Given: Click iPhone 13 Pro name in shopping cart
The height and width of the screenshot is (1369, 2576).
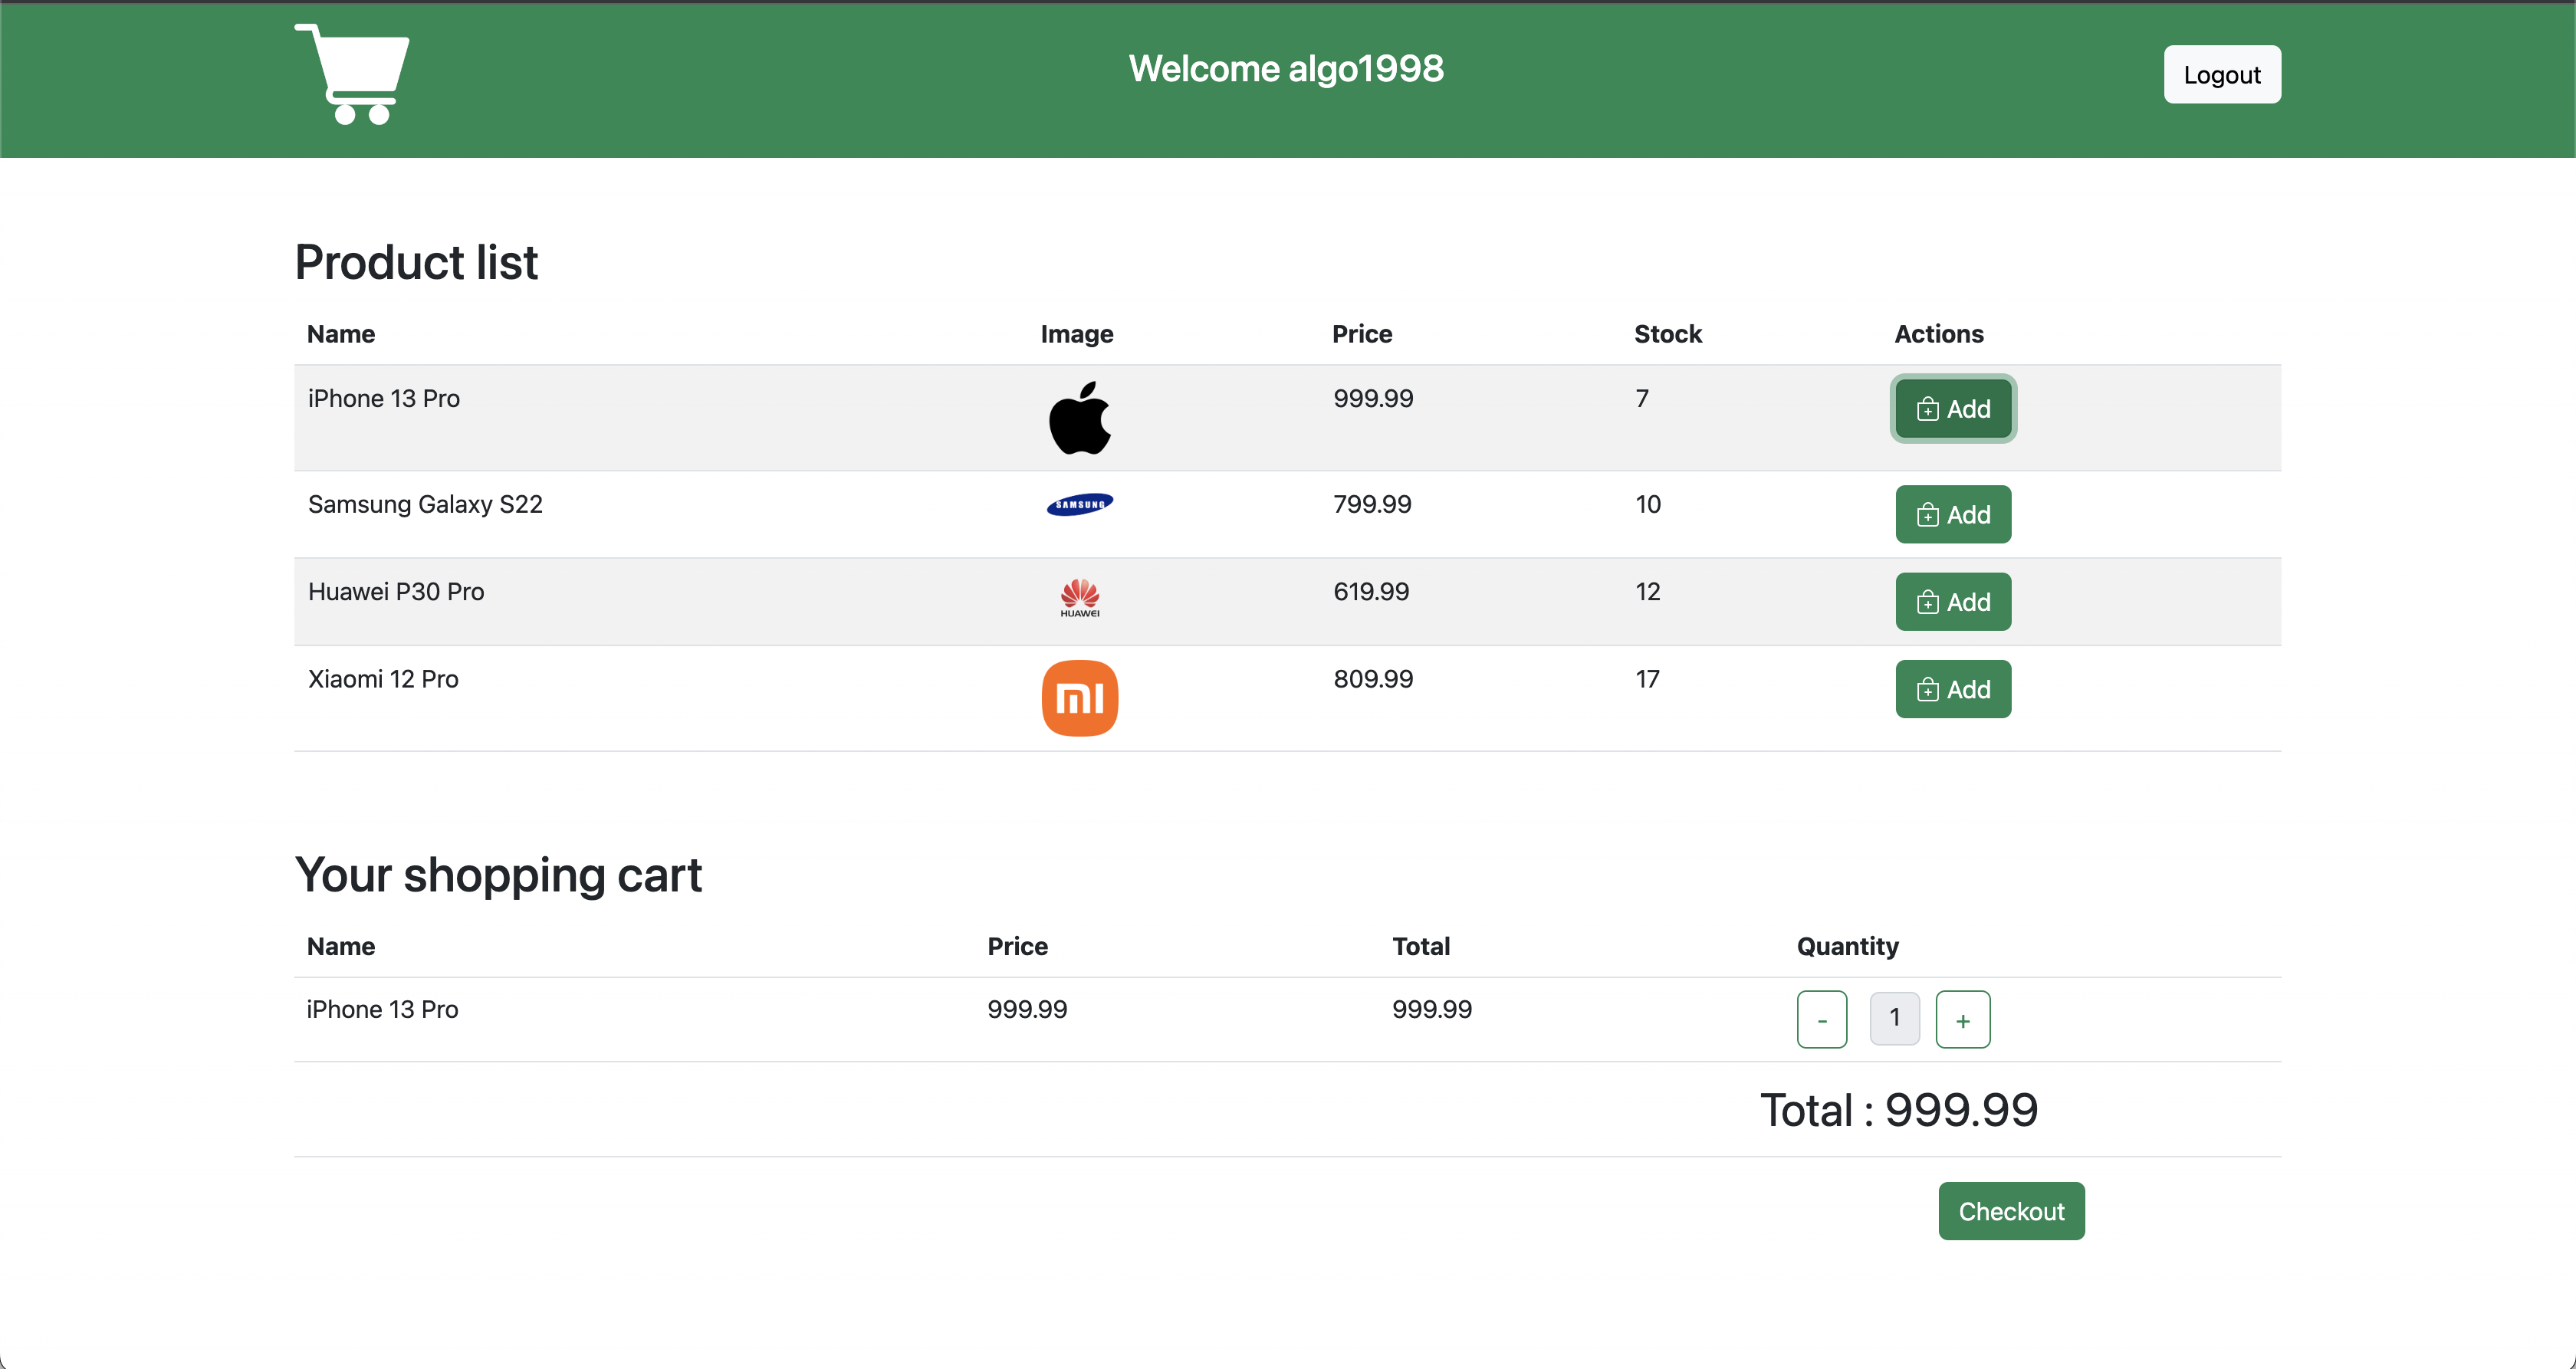Looking at the screenshot, I should (x=382, y=1009).
